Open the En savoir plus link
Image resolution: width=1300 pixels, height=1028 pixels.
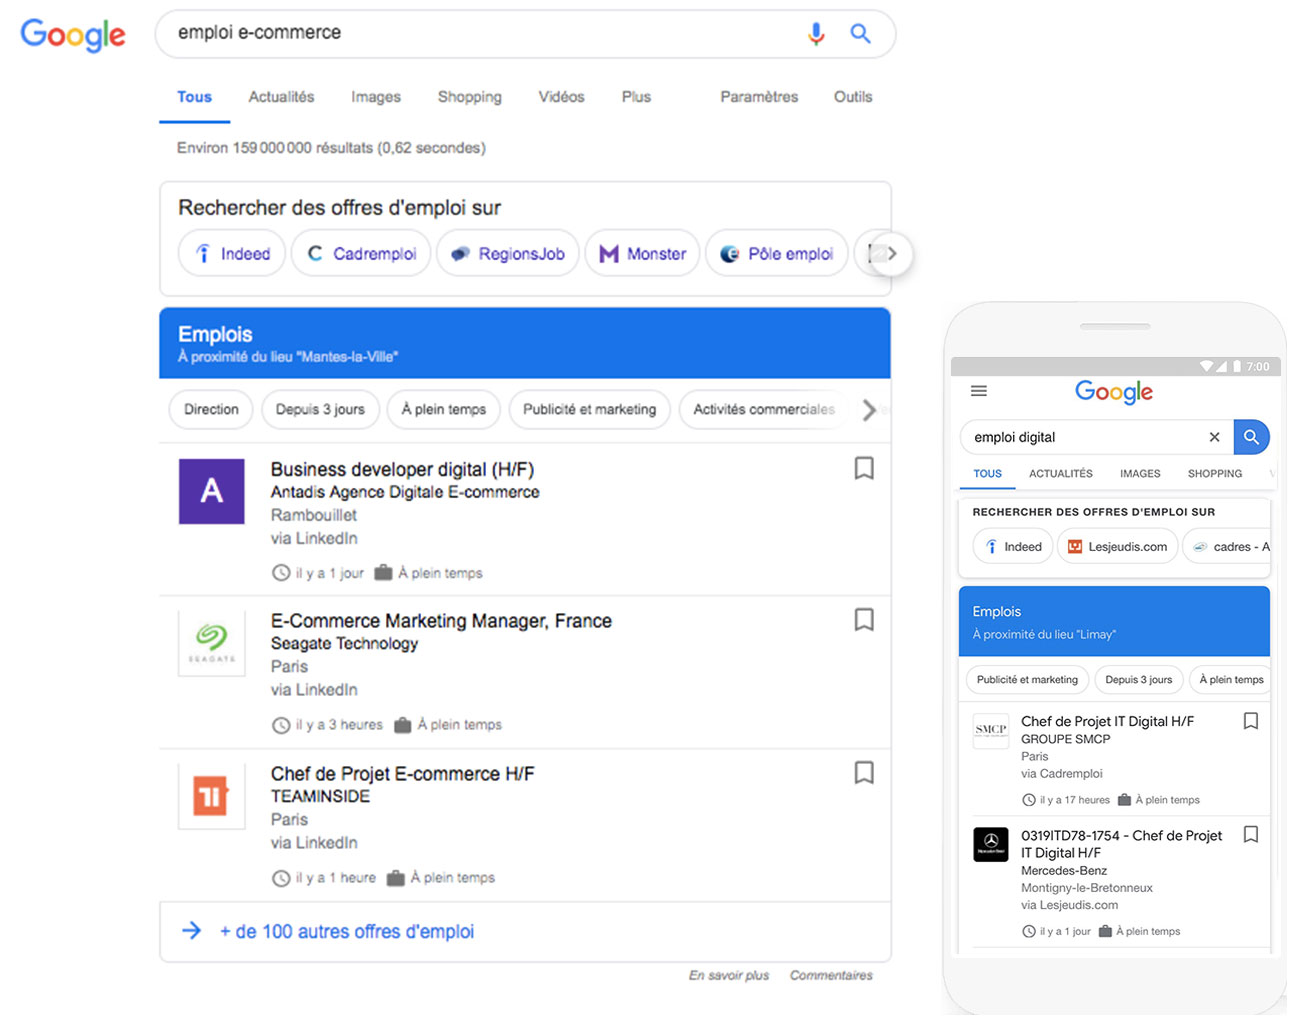click(729, 975)
